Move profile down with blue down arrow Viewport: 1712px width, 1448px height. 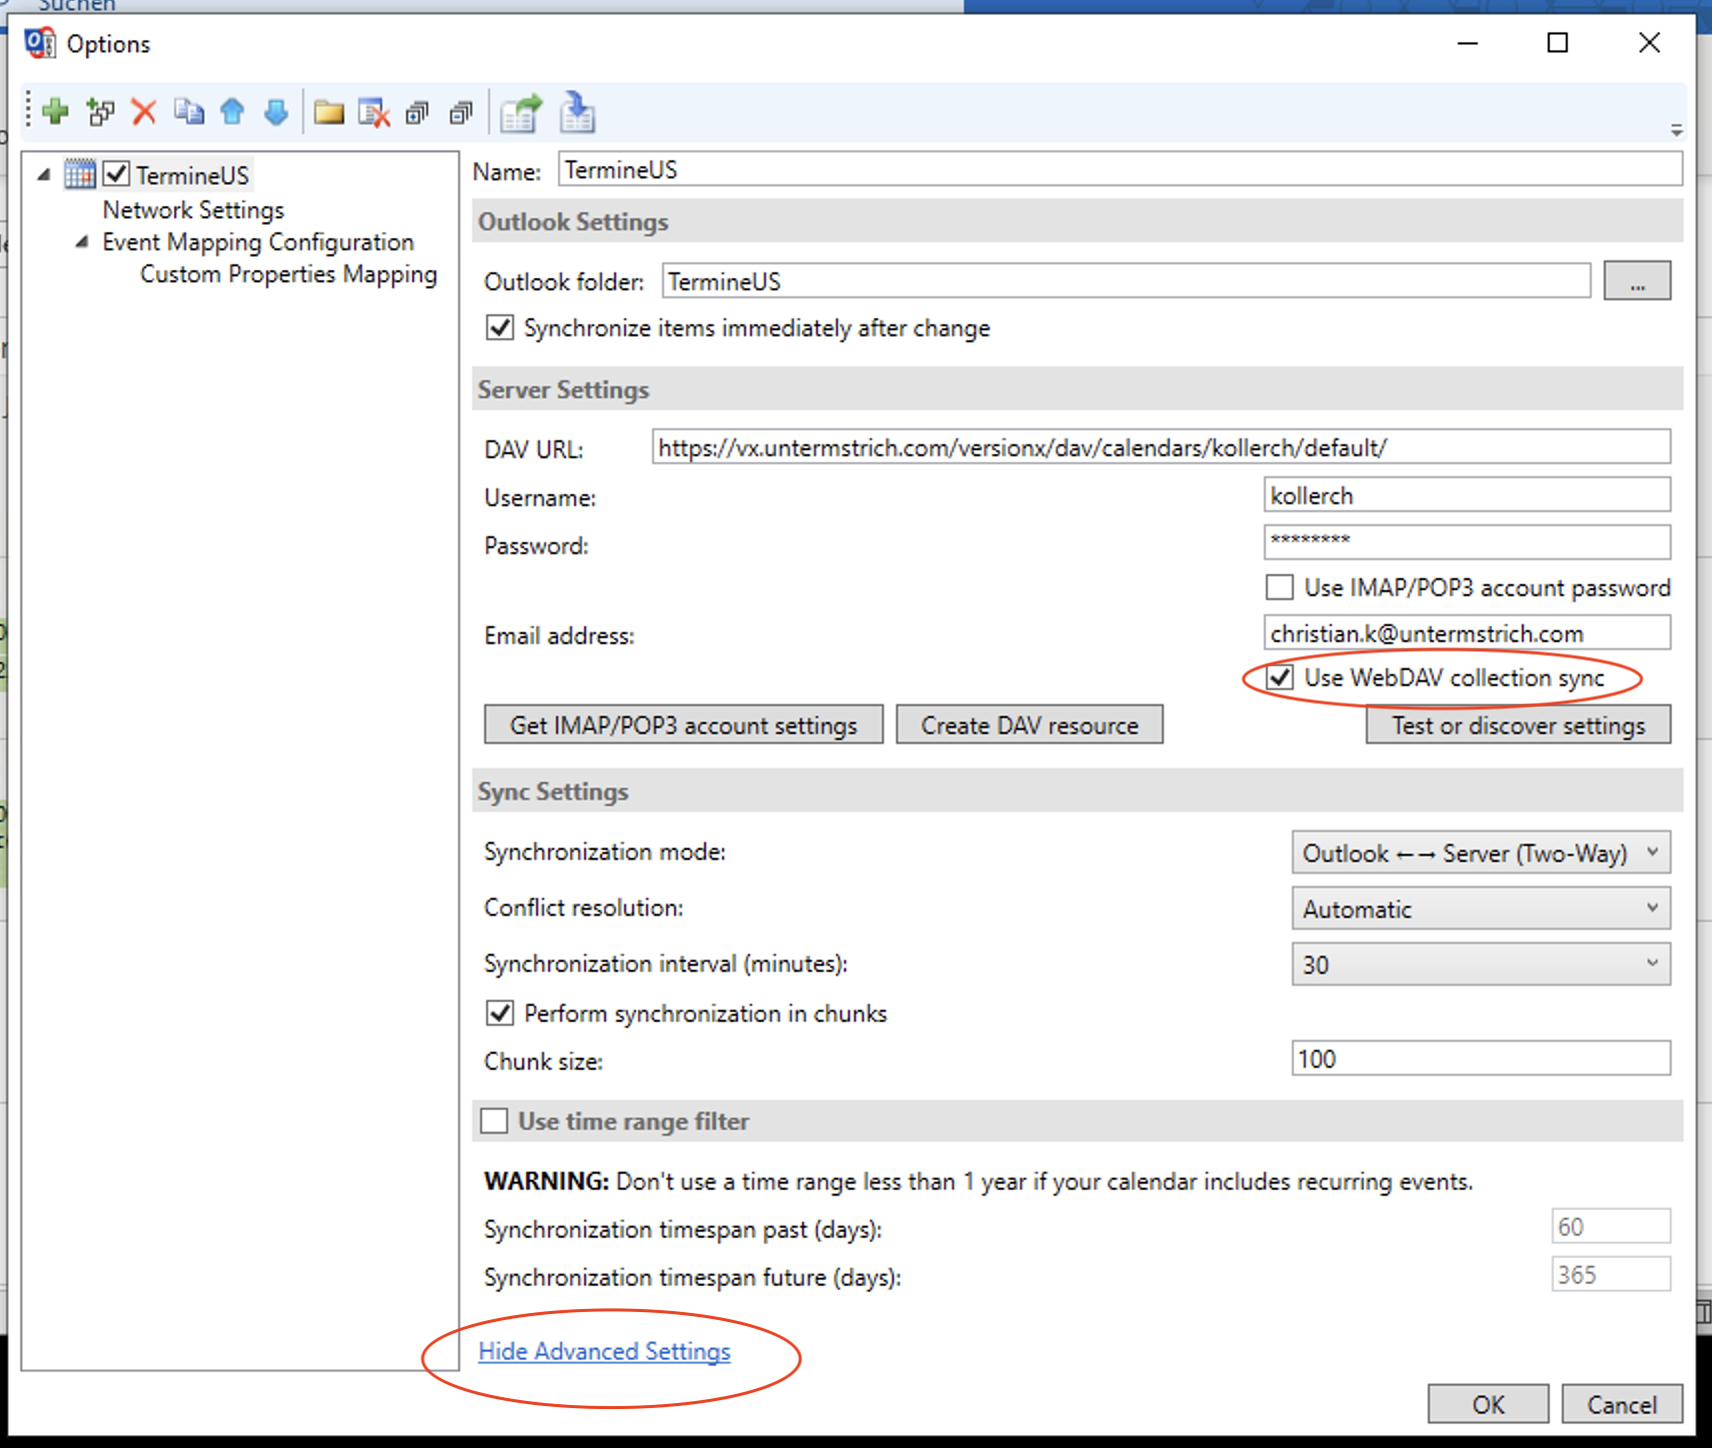point(276,111)
